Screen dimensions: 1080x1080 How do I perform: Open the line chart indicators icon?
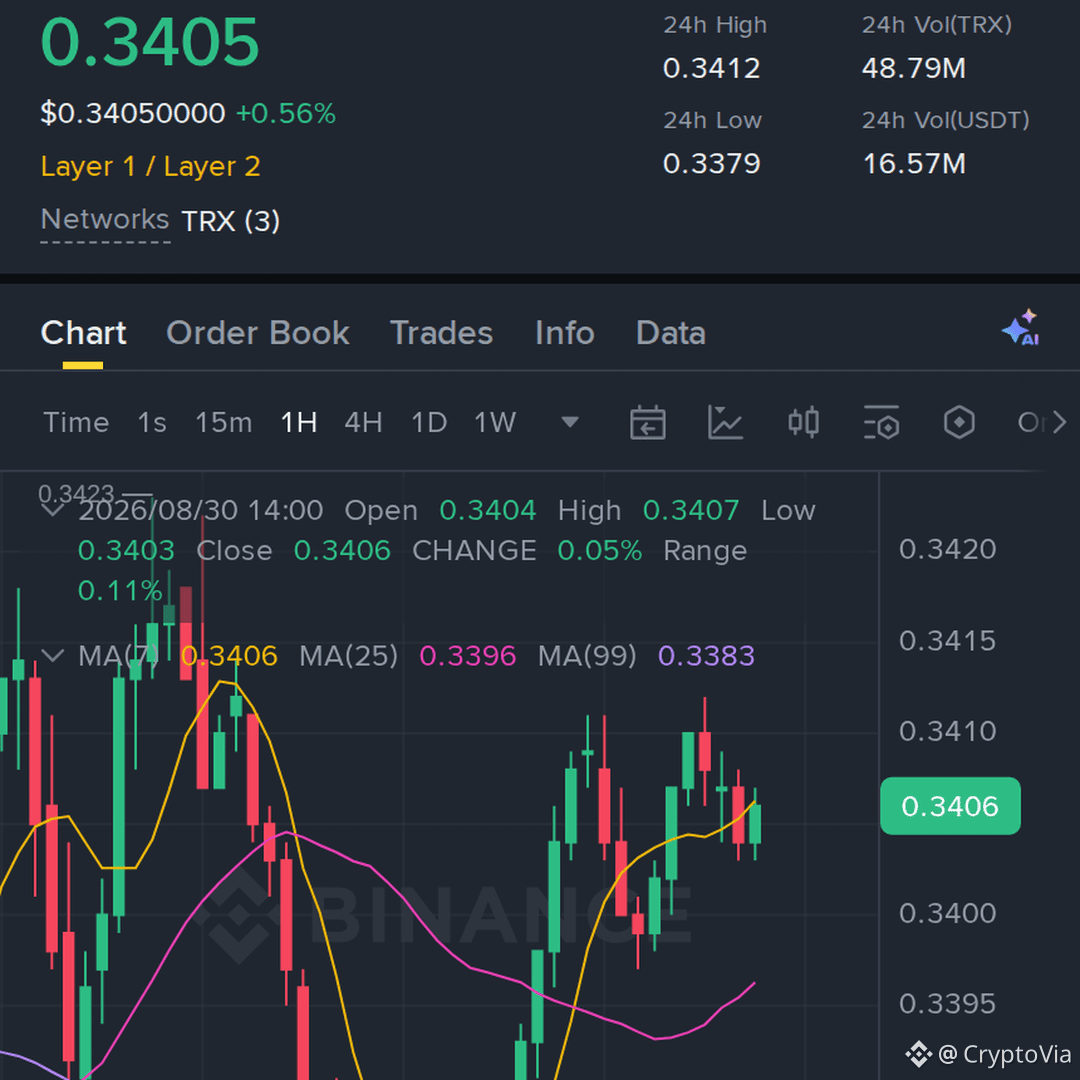pyautogui.click(x=725, y=422)
